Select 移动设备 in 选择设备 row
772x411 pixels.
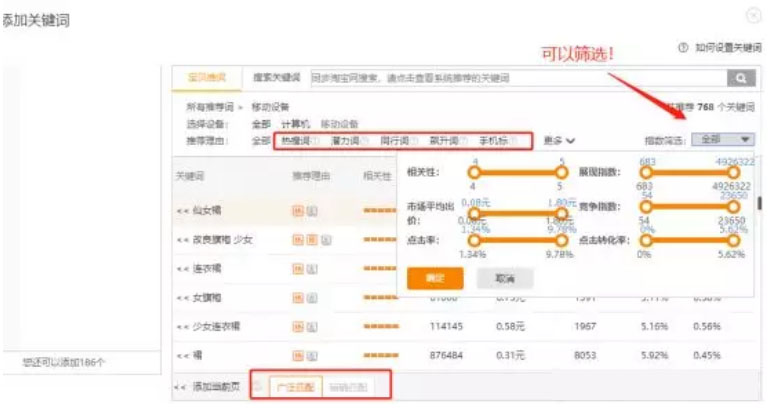click(339, 124)
